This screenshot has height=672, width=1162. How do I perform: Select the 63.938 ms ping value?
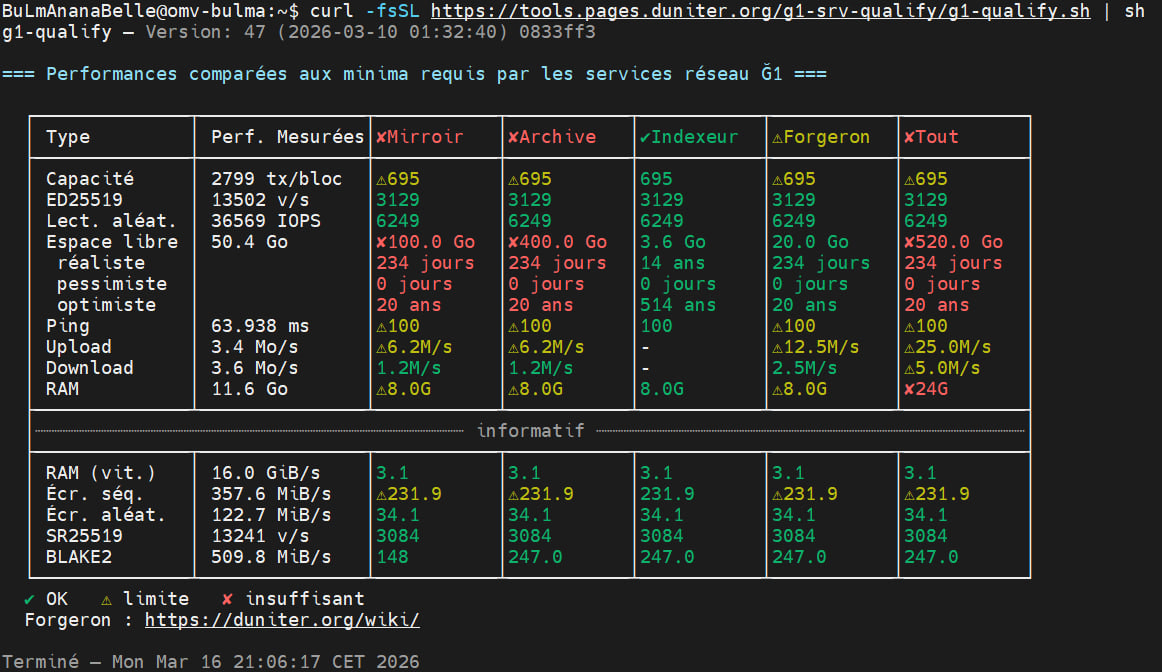(x=260, y=326)
